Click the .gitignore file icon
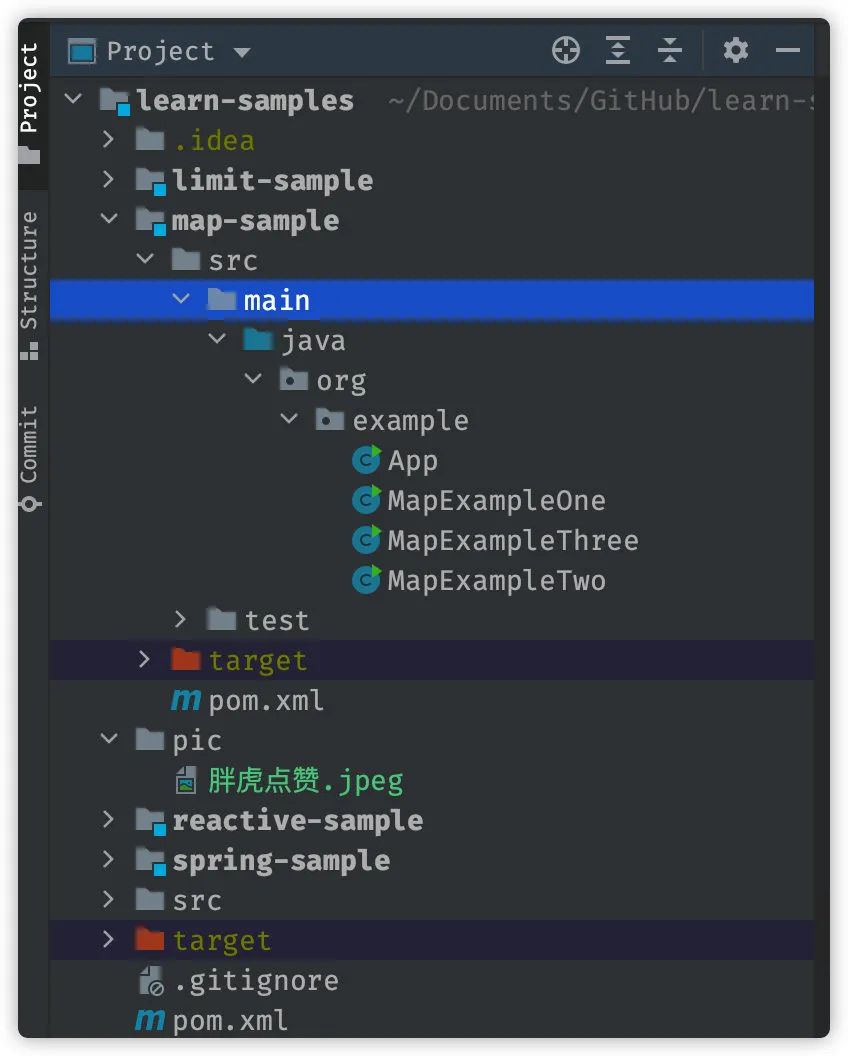Screen dimensions: 848x1056 click(x=150, y=981)
